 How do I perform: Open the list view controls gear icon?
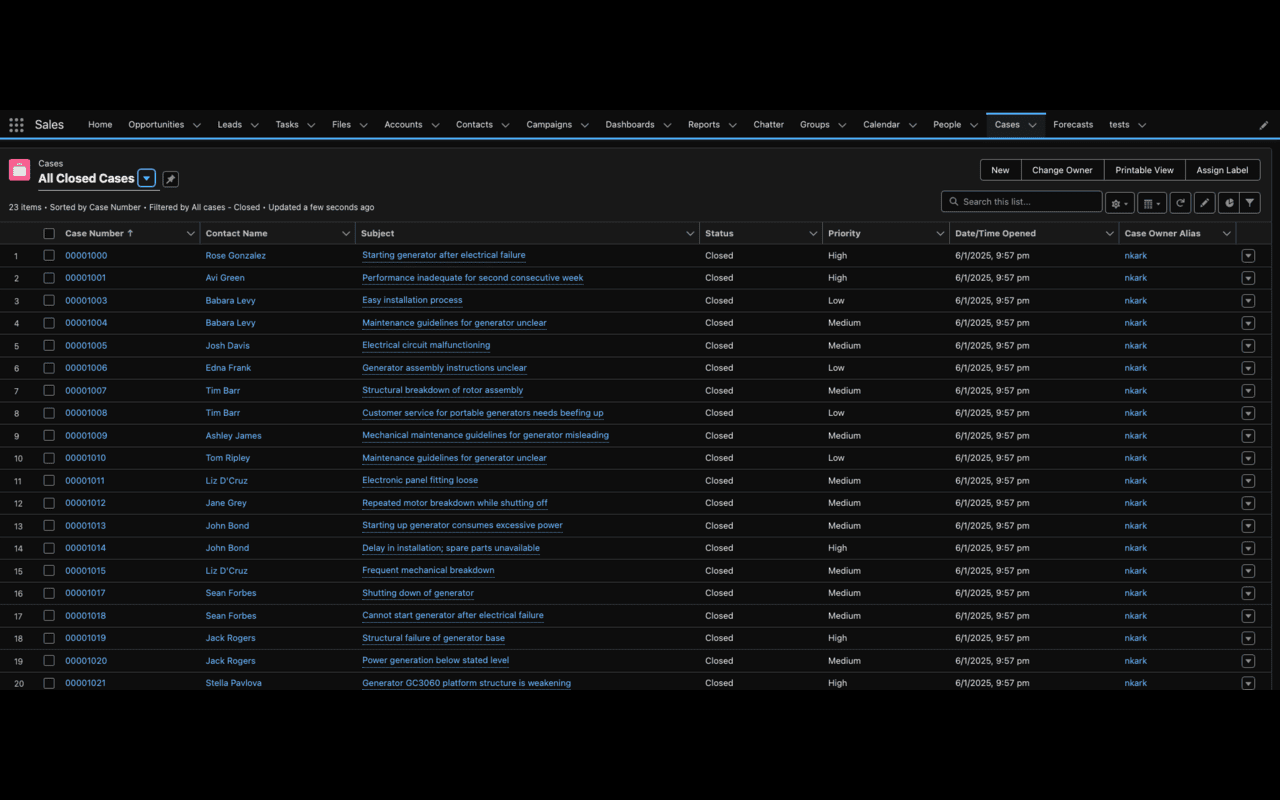pos(1117,202)
